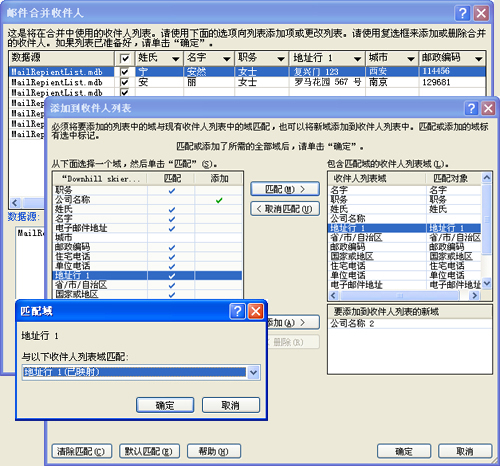Click the 匹配对象 column header

(x=454, y=179)
